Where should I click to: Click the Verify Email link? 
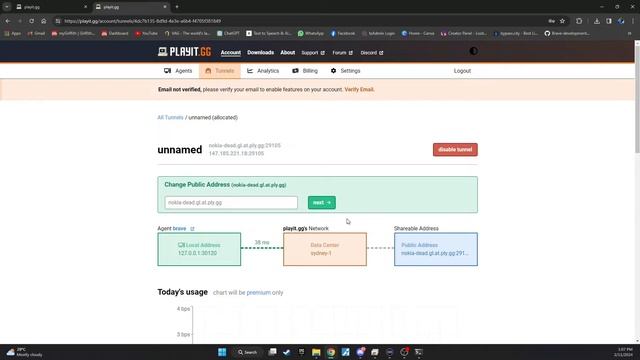[x=359, y=89]
